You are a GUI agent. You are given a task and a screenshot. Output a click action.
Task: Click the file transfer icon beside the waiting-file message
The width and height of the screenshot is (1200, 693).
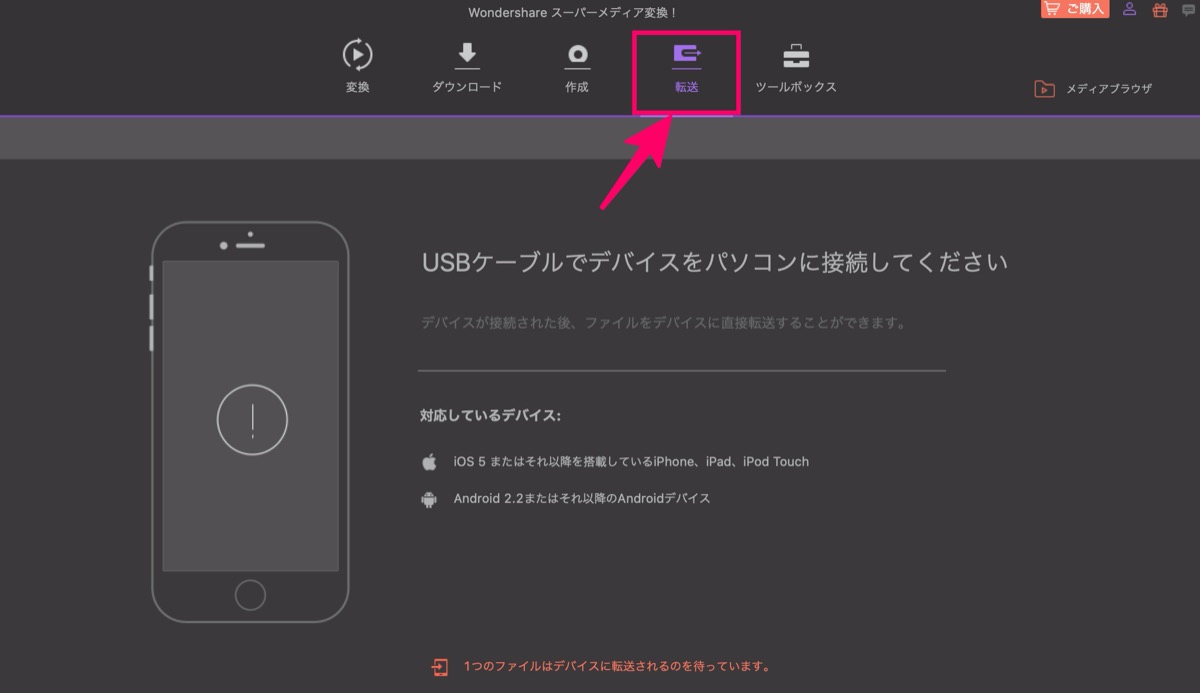point(440,667)
